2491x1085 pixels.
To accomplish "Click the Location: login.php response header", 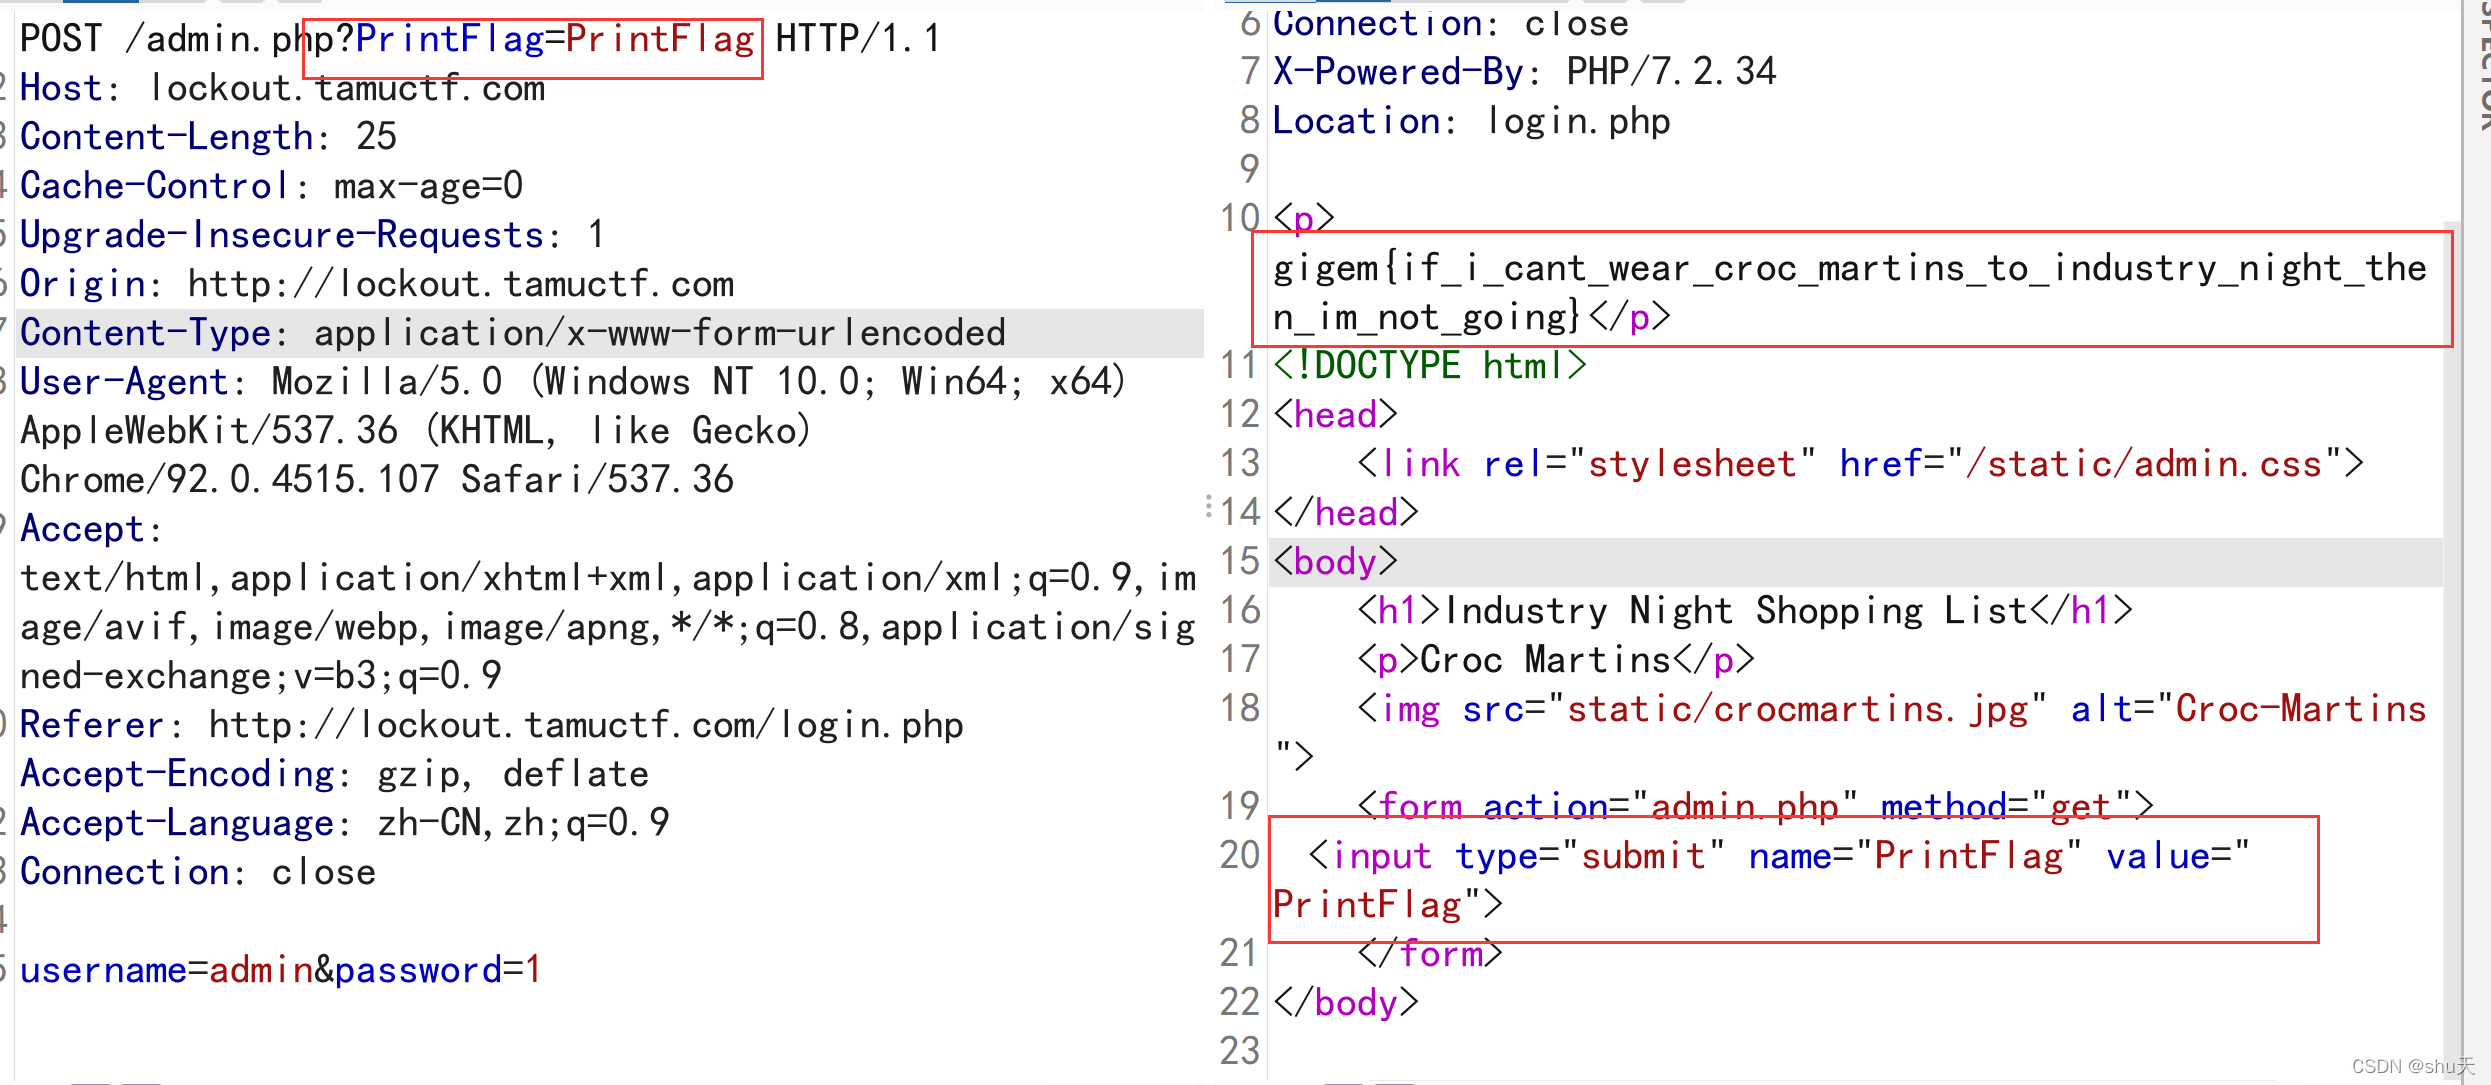I will tap(1472, 121).
